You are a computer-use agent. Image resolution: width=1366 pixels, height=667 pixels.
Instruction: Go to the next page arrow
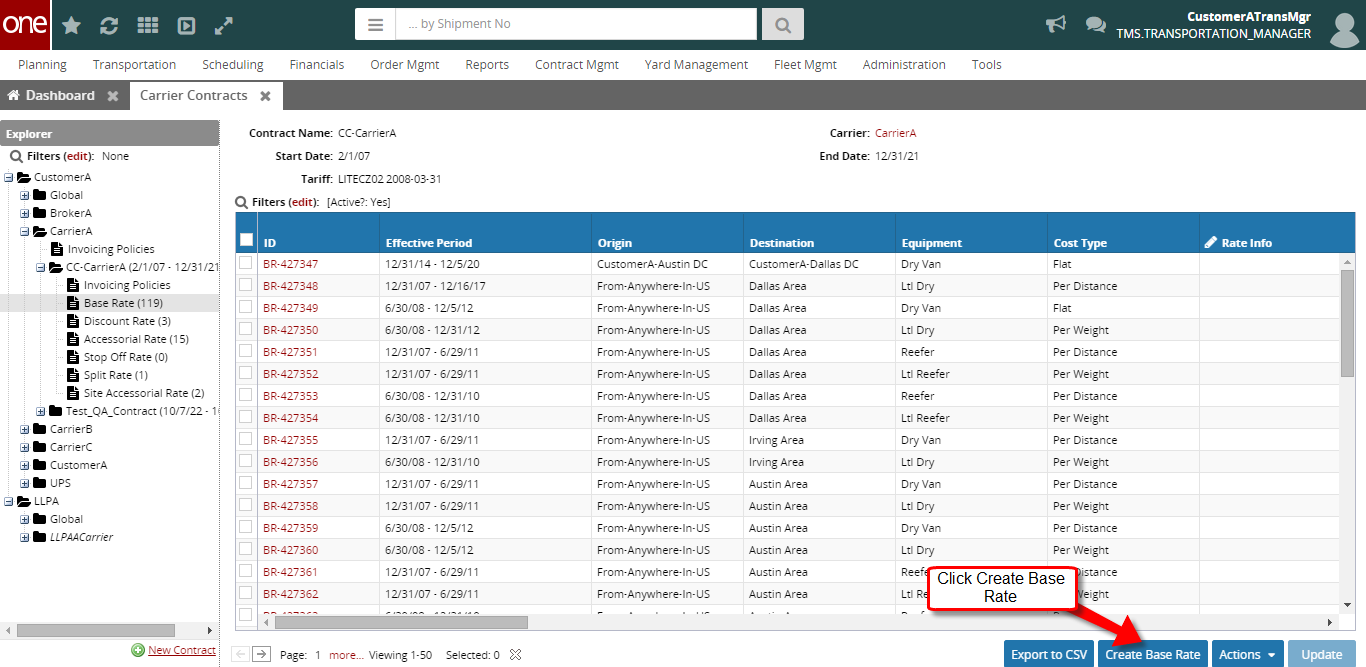point(261,654)
